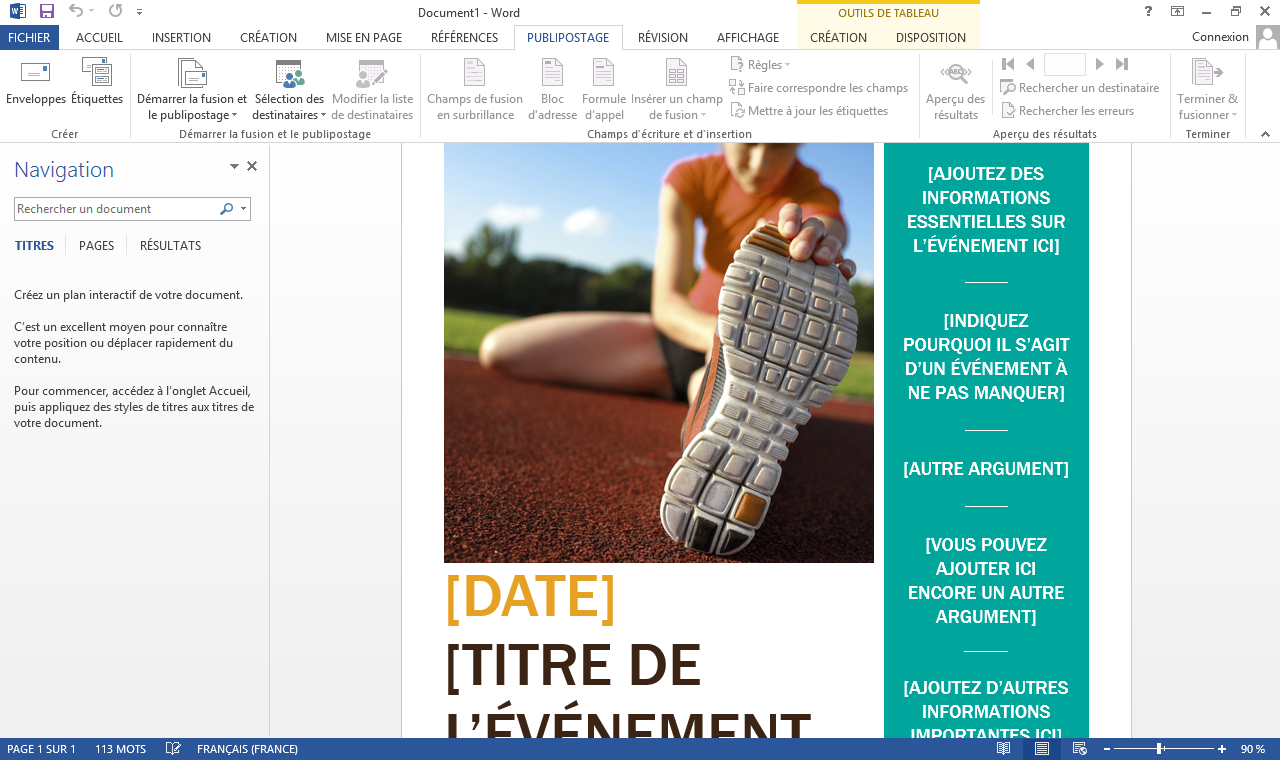The image size is (1280, 760).
Task: Open Word Help question mark
Action: click(x=1147, y=12)
